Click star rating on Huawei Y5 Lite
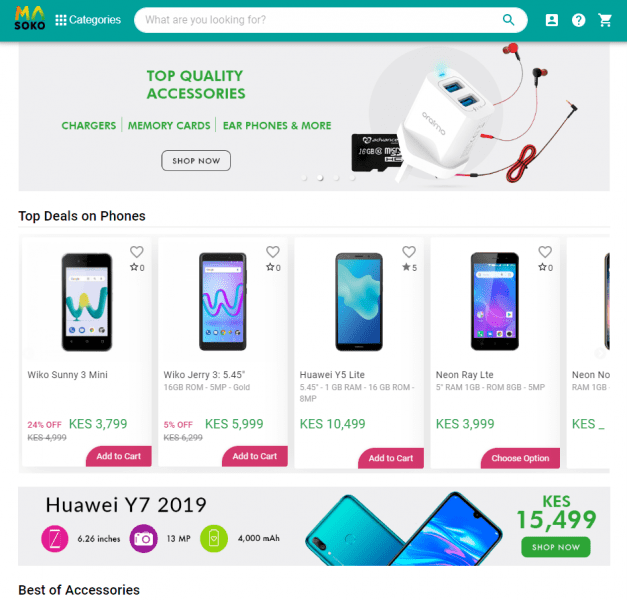The image size is (627, 600). coord(409,267)
